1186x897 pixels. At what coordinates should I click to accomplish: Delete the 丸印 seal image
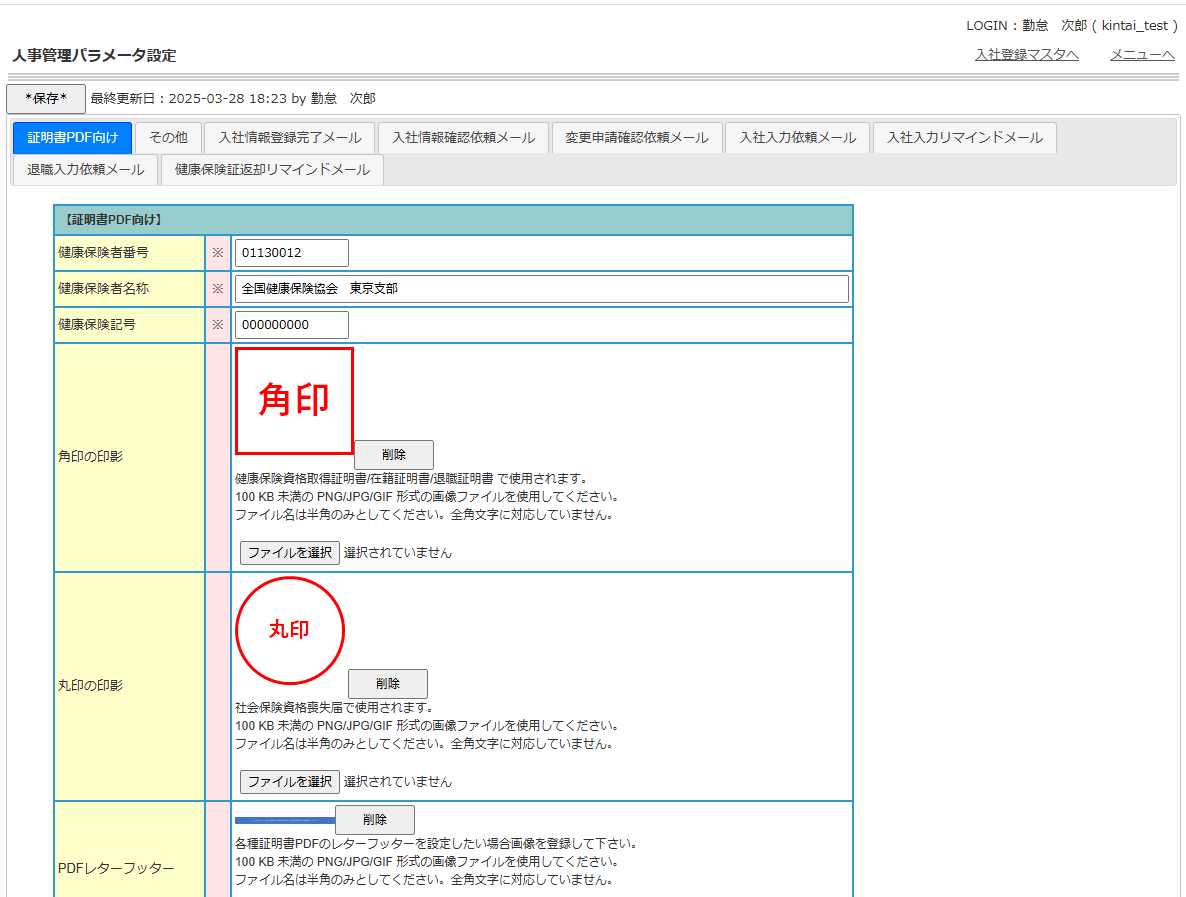(388, 684)
